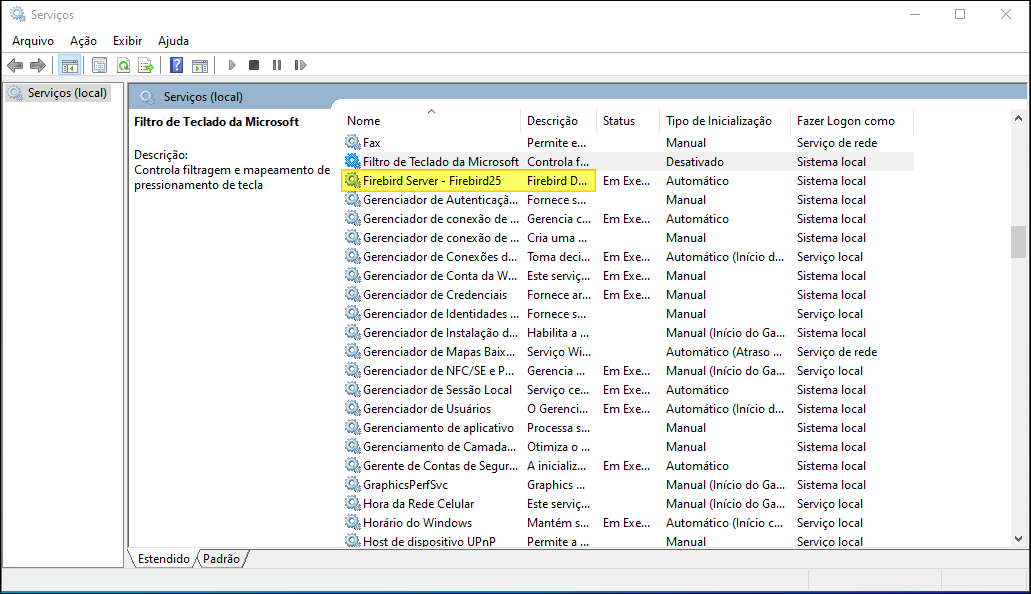The width and height of the screenshot is (1031, 594).
Task: Click gear icon of GraphicsPerfSvc row
Action: tap(352, 485)
